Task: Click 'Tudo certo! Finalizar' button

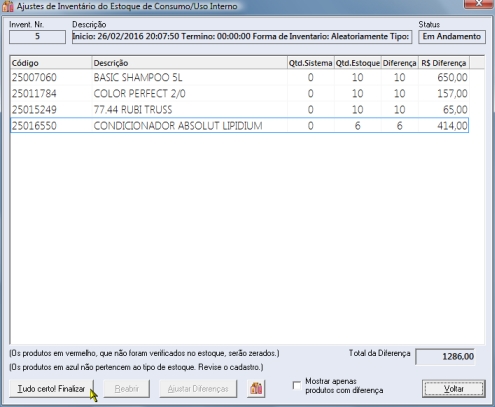Action: [51, 389]
